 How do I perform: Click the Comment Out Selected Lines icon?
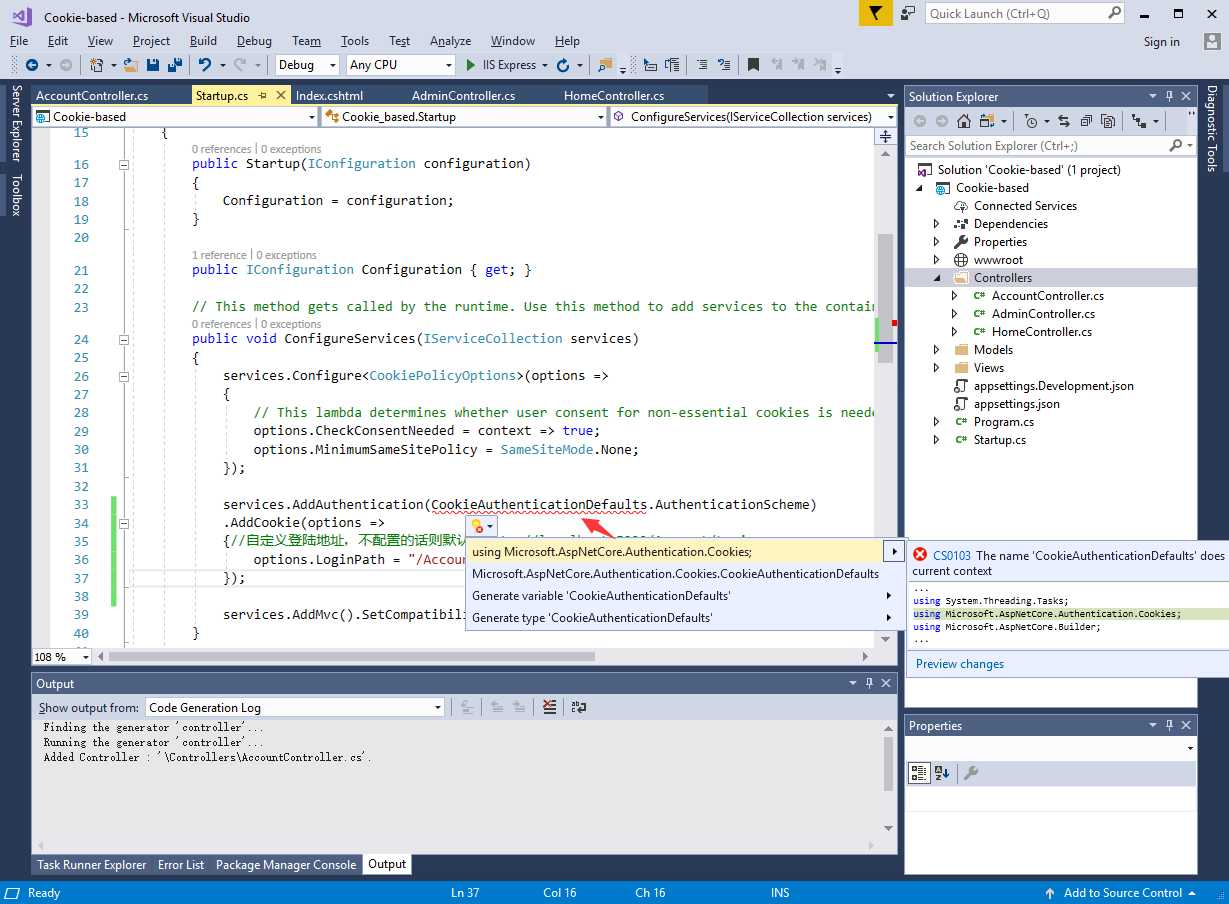(701, 65)
